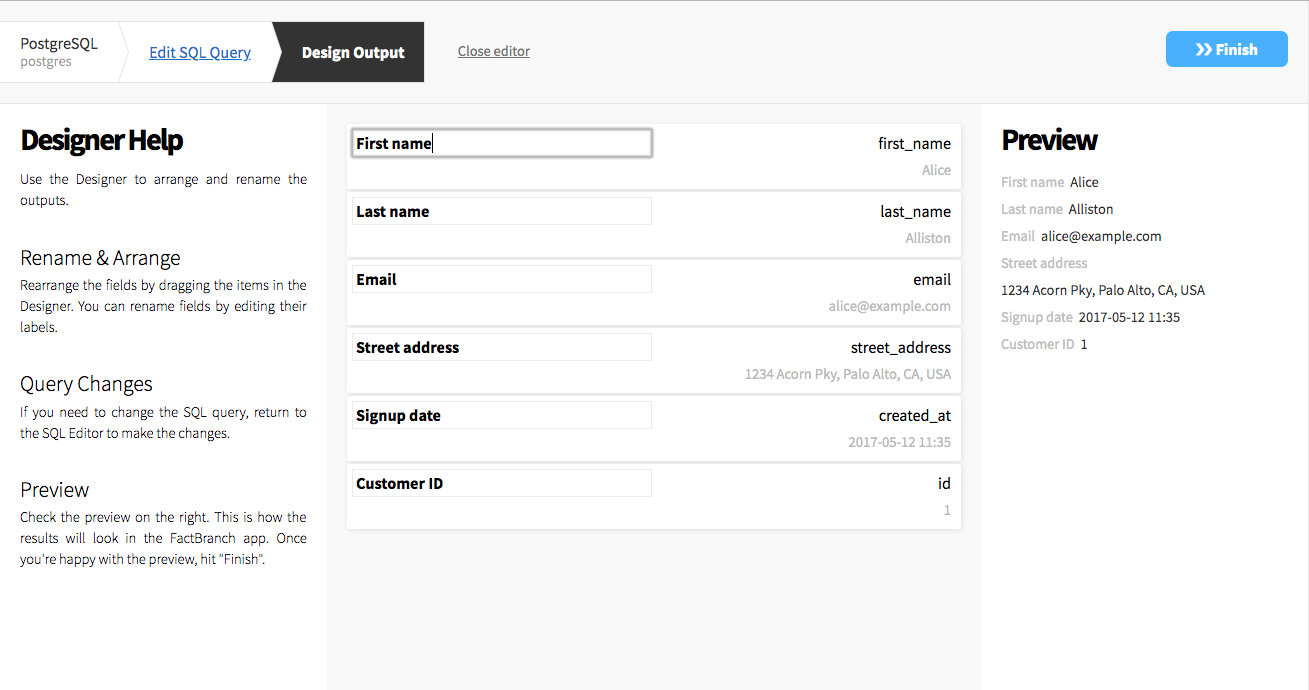Viewport: 1309px width, 690px height.
Task: Click the street_address source name
Action: point(900,347)
